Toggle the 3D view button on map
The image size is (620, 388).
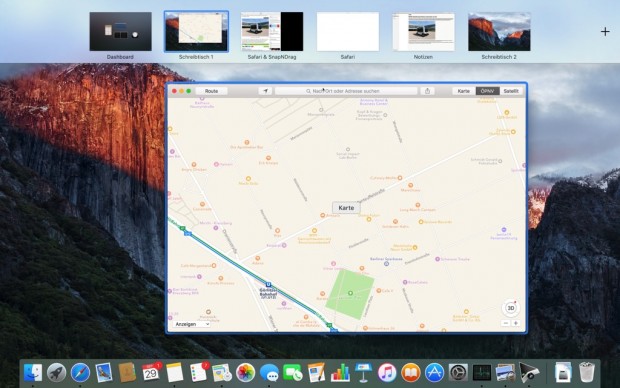(510, 308)
